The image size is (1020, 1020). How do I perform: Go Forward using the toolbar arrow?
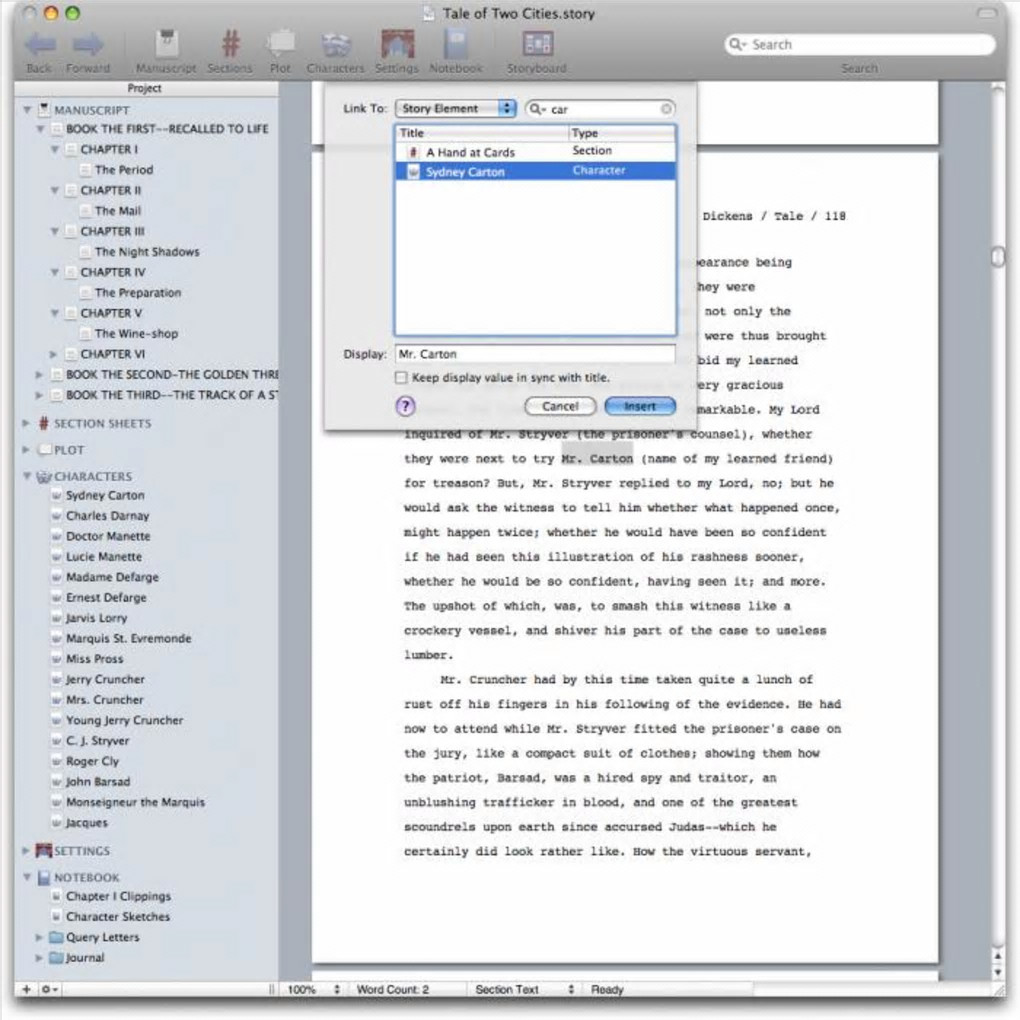pyautogui.click(x=88, y=44)
